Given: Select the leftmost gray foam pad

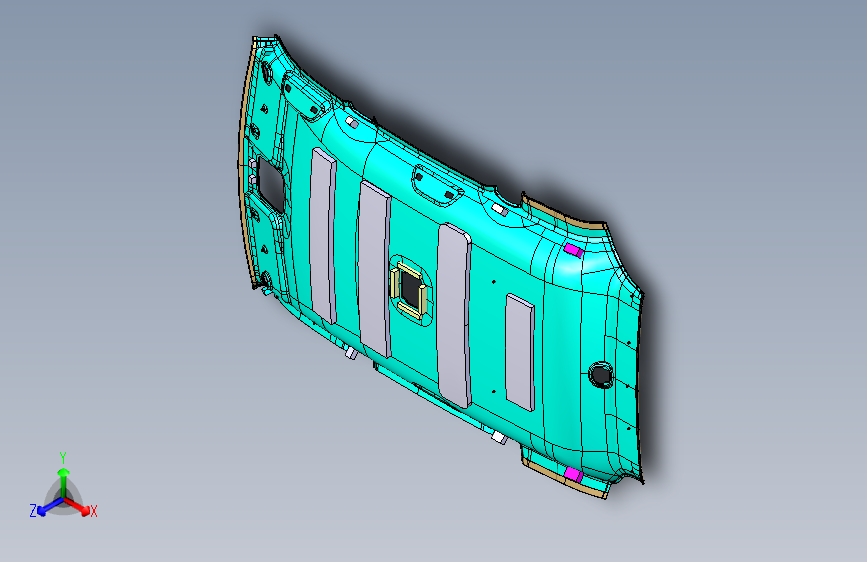Looking at the screenshot, I should point(323,236).
